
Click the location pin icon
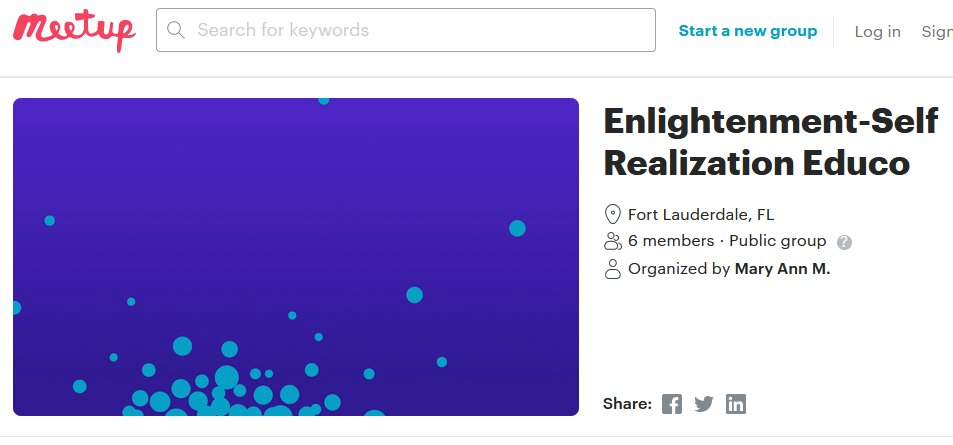coord(613,214)
